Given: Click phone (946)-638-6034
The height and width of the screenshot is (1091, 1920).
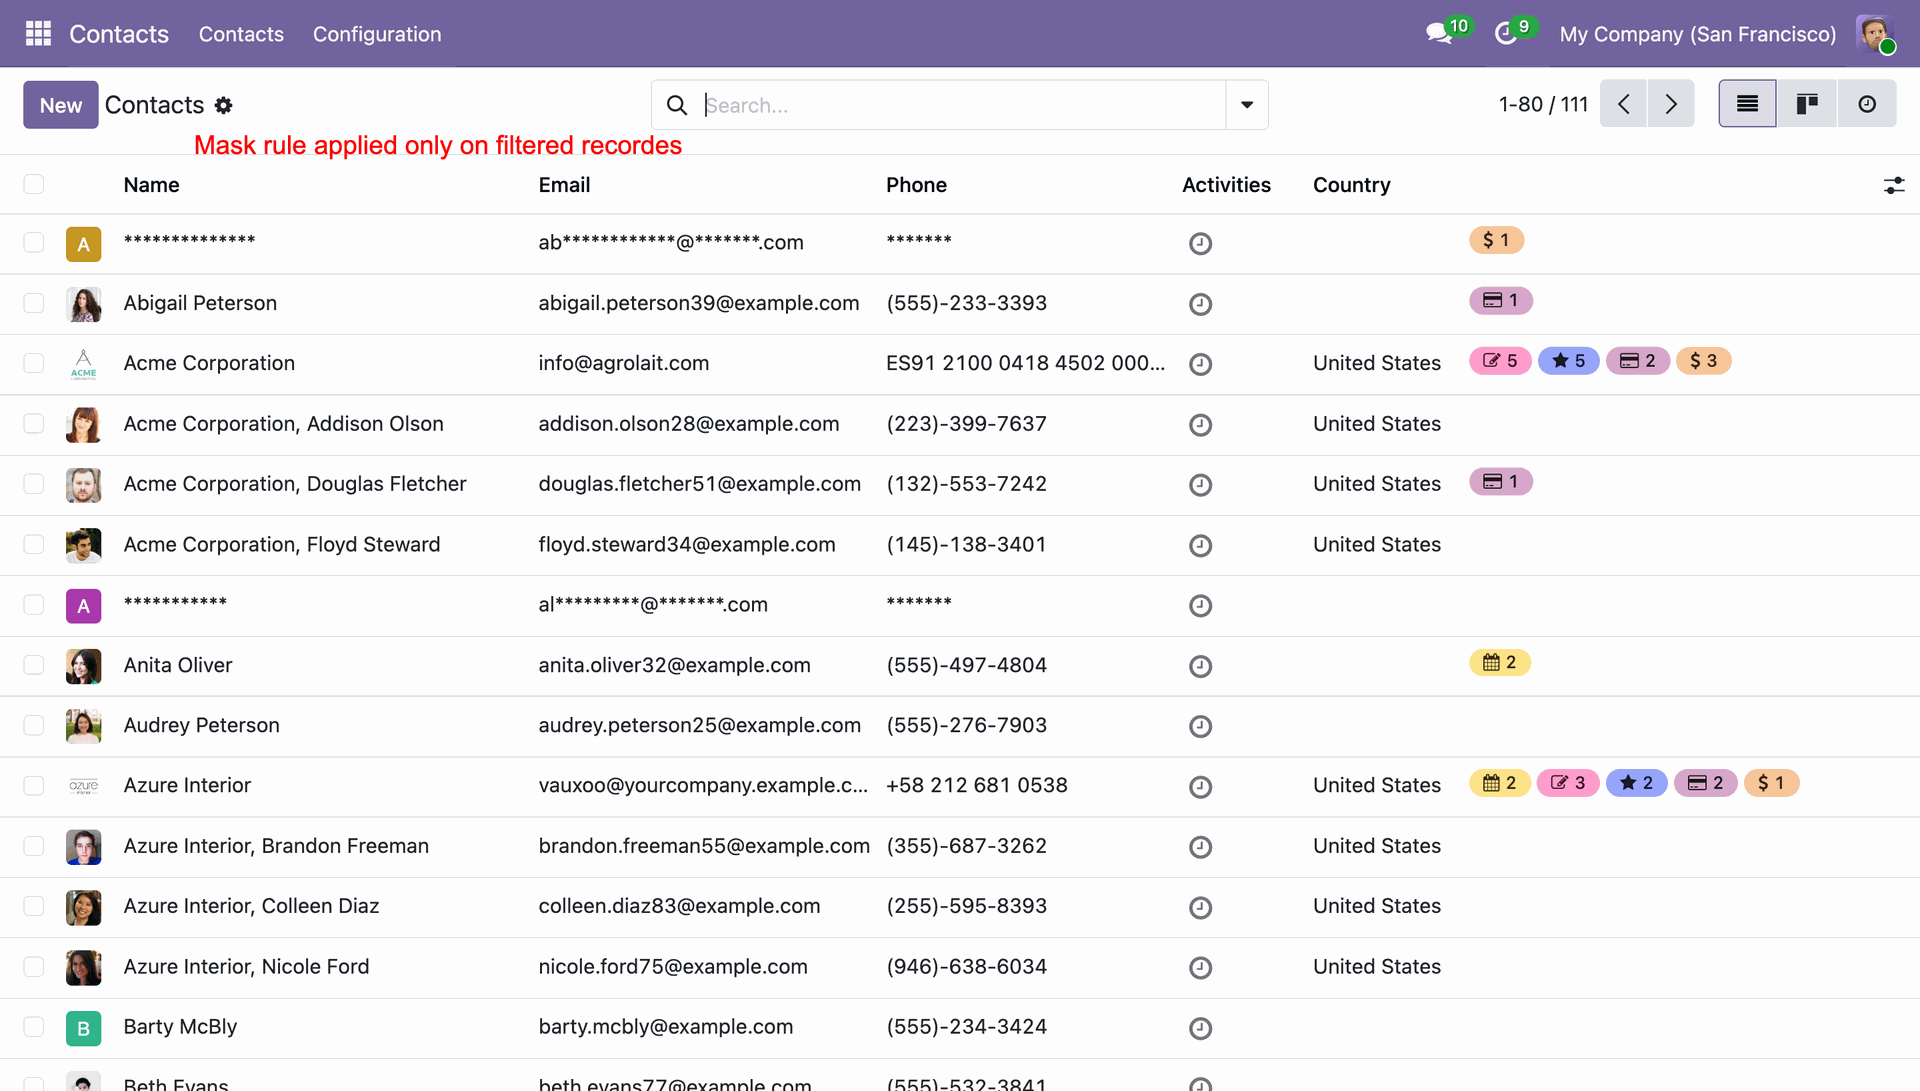Looking at the screenshot, I should [966, 967].
